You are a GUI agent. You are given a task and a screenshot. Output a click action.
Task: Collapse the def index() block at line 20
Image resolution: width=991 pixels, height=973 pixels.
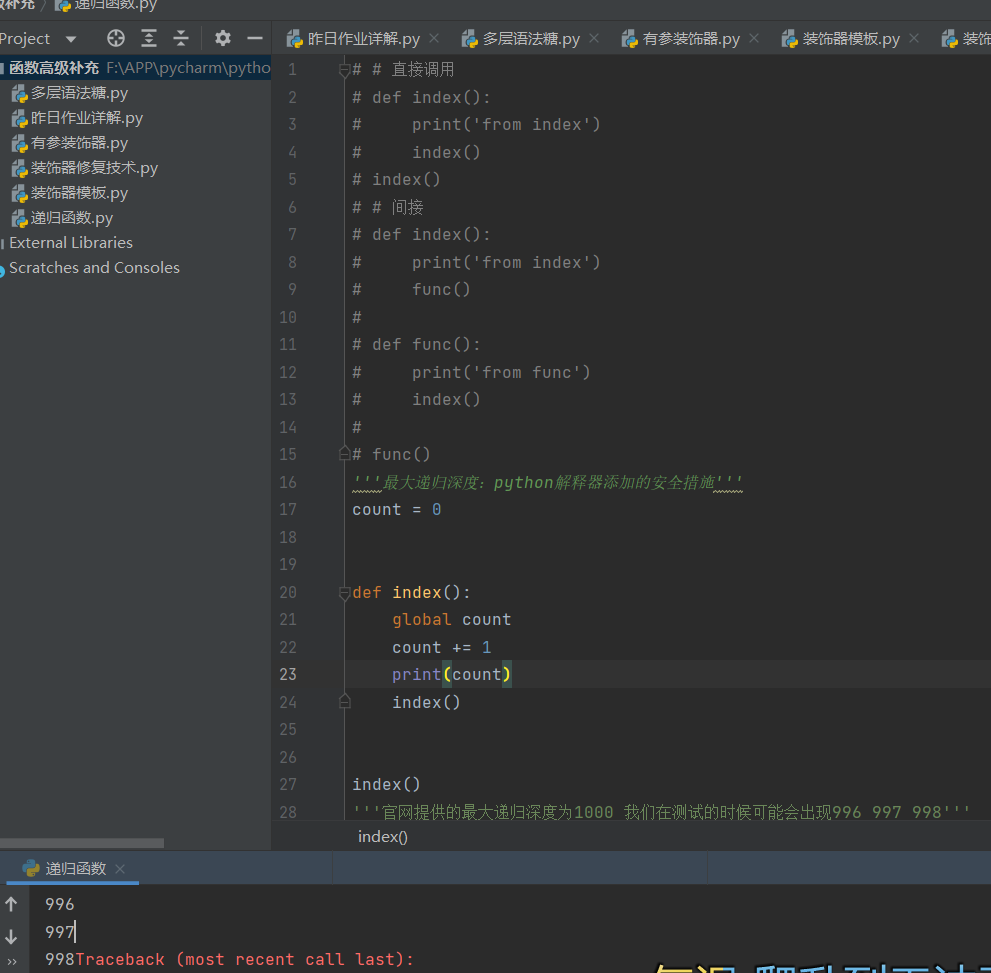(x=345, y=592)
